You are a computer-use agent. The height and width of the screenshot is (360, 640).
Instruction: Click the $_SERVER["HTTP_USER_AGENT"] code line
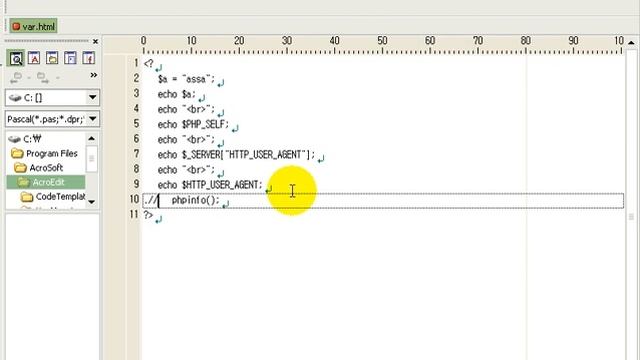tap(236, 154)
